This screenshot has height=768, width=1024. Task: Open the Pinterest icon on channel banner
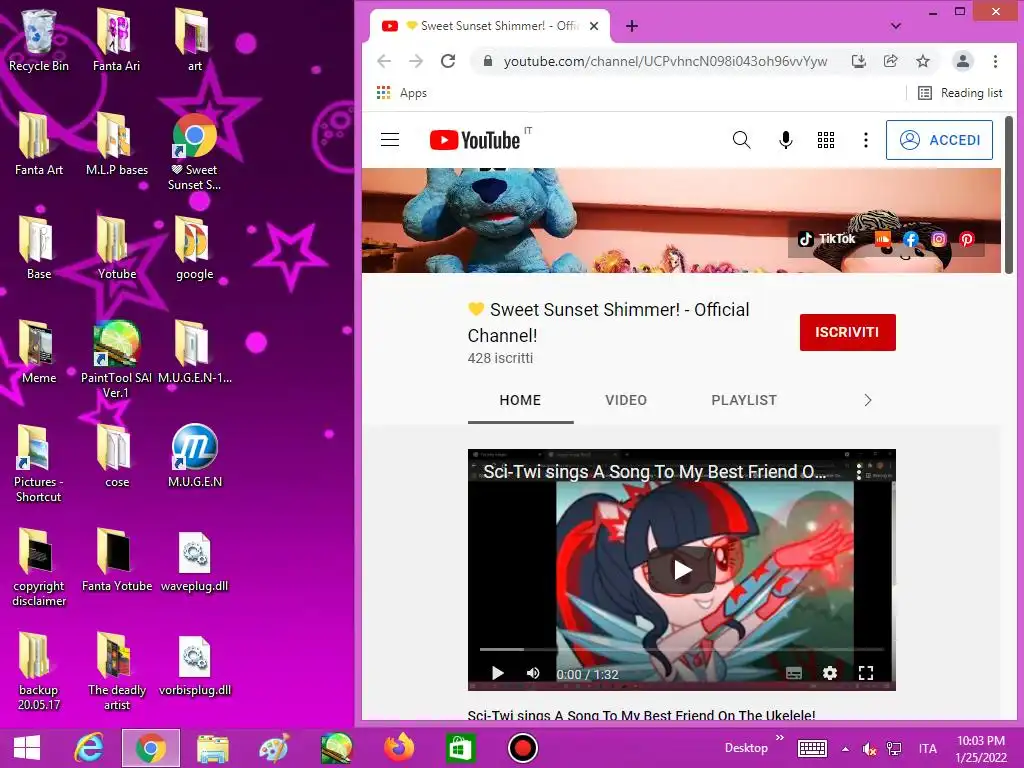coord(967,239)
